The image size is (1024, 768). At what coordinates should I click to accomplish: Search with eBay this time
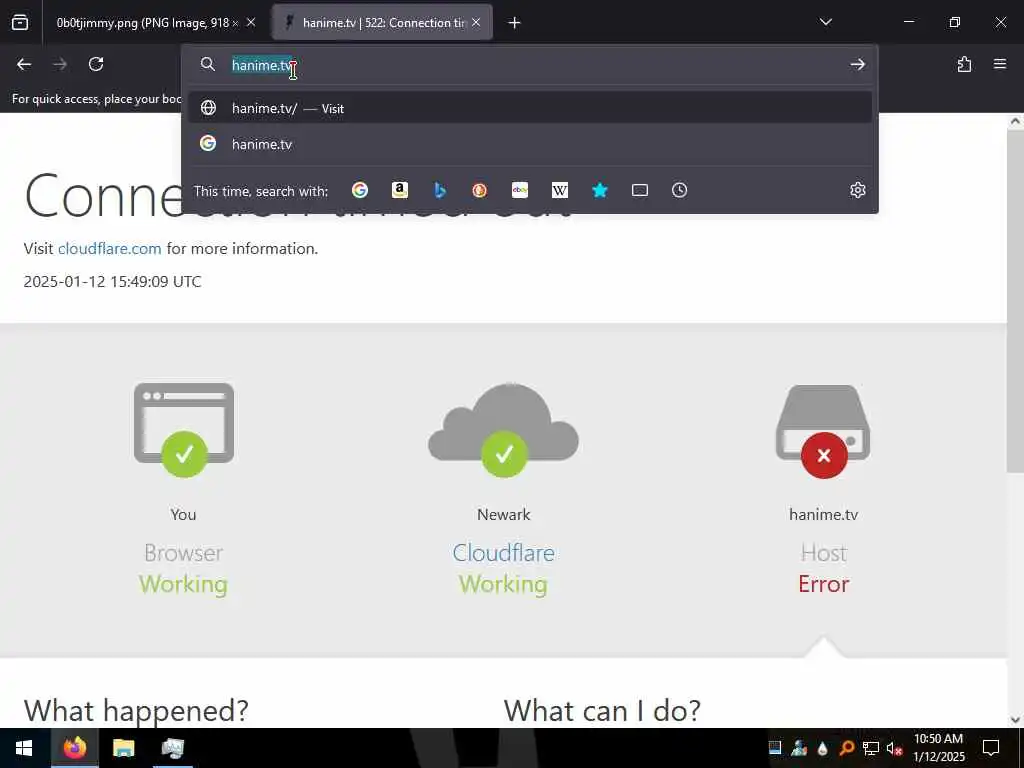pos(520,190)
